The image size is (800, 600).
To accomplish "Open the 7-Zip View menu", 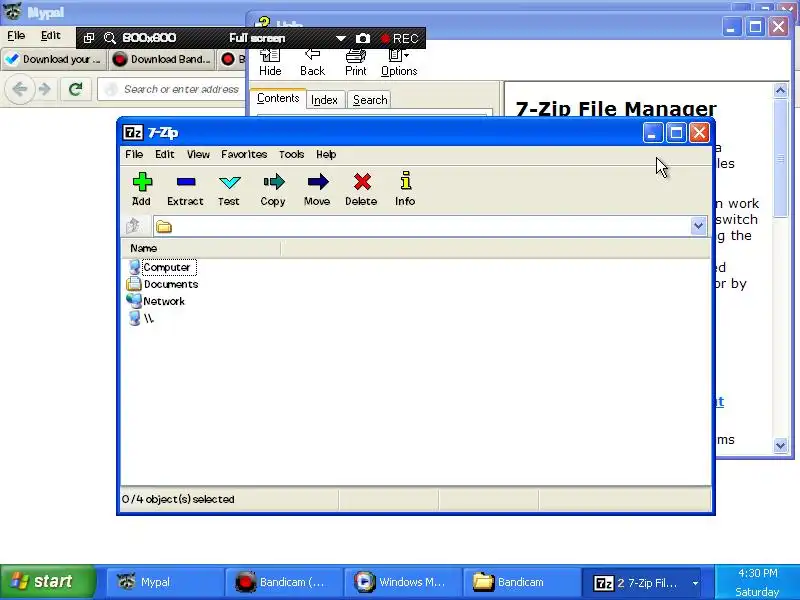I will [198, 154].
